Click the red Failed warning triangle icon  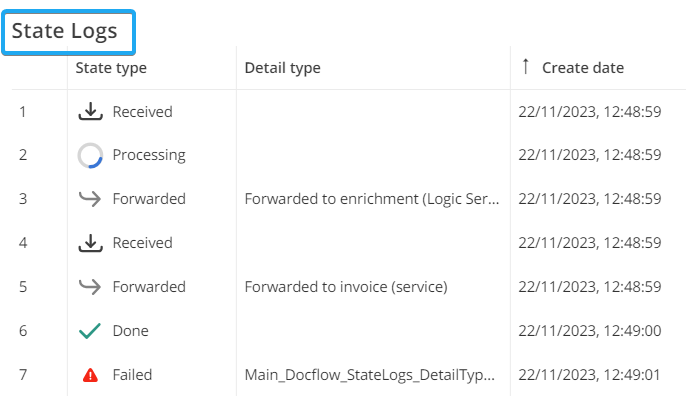tap(90, 375)
